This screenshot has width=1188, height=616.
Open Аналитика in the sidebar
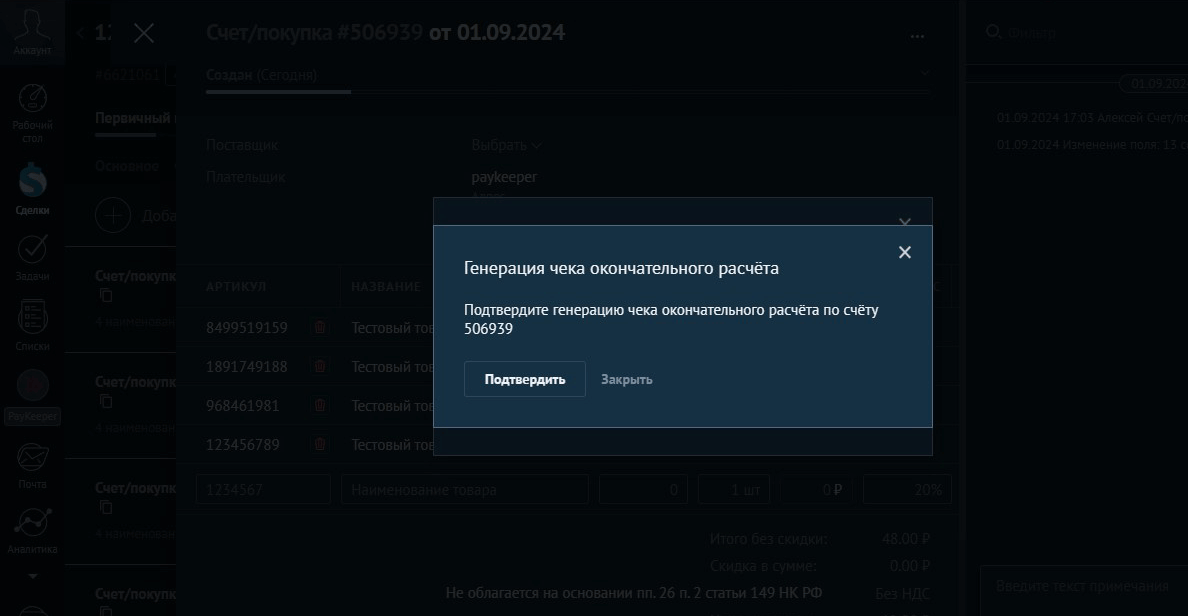pyautogui.click(x=32, y=530)
